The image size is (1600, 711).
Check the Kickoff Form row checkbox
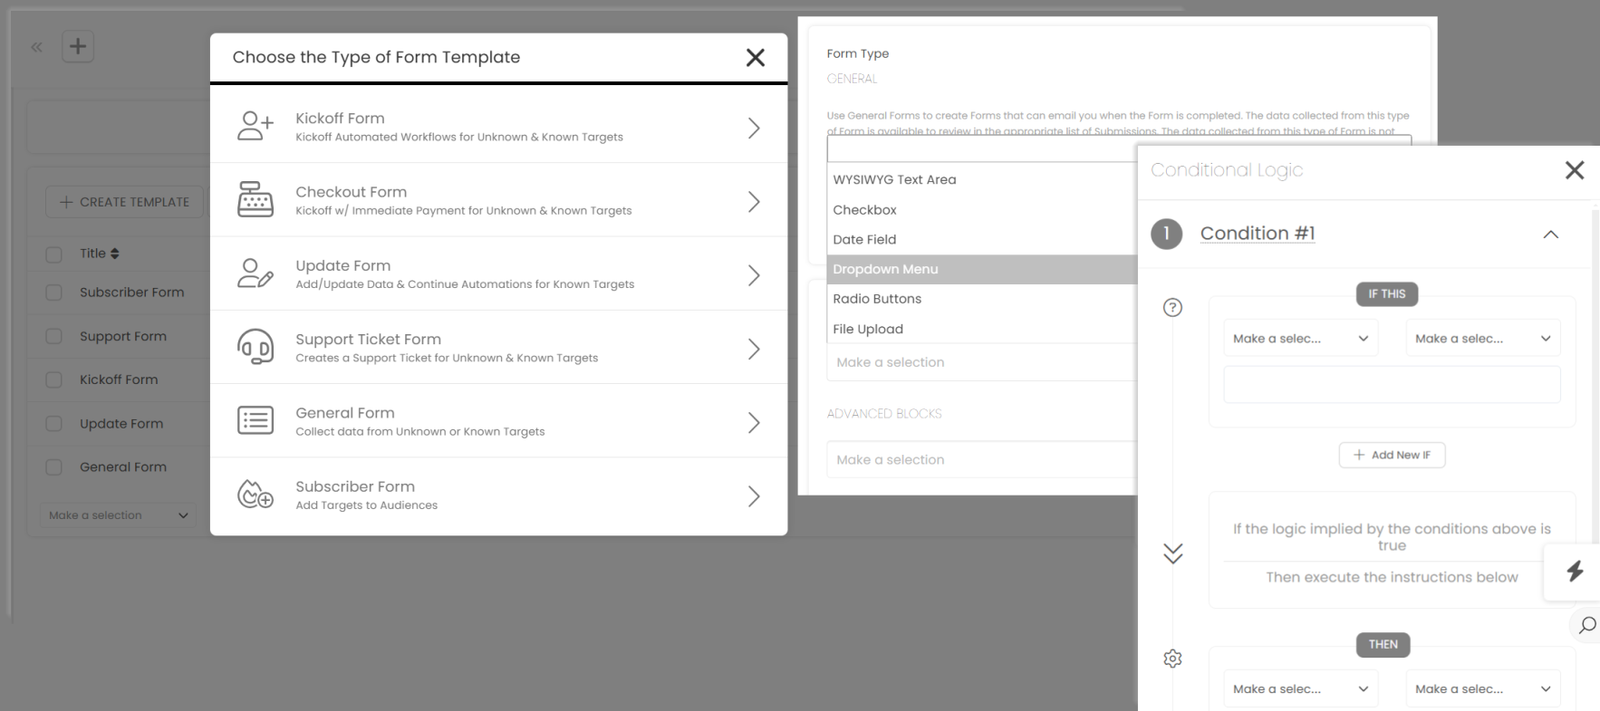[54, 380]
